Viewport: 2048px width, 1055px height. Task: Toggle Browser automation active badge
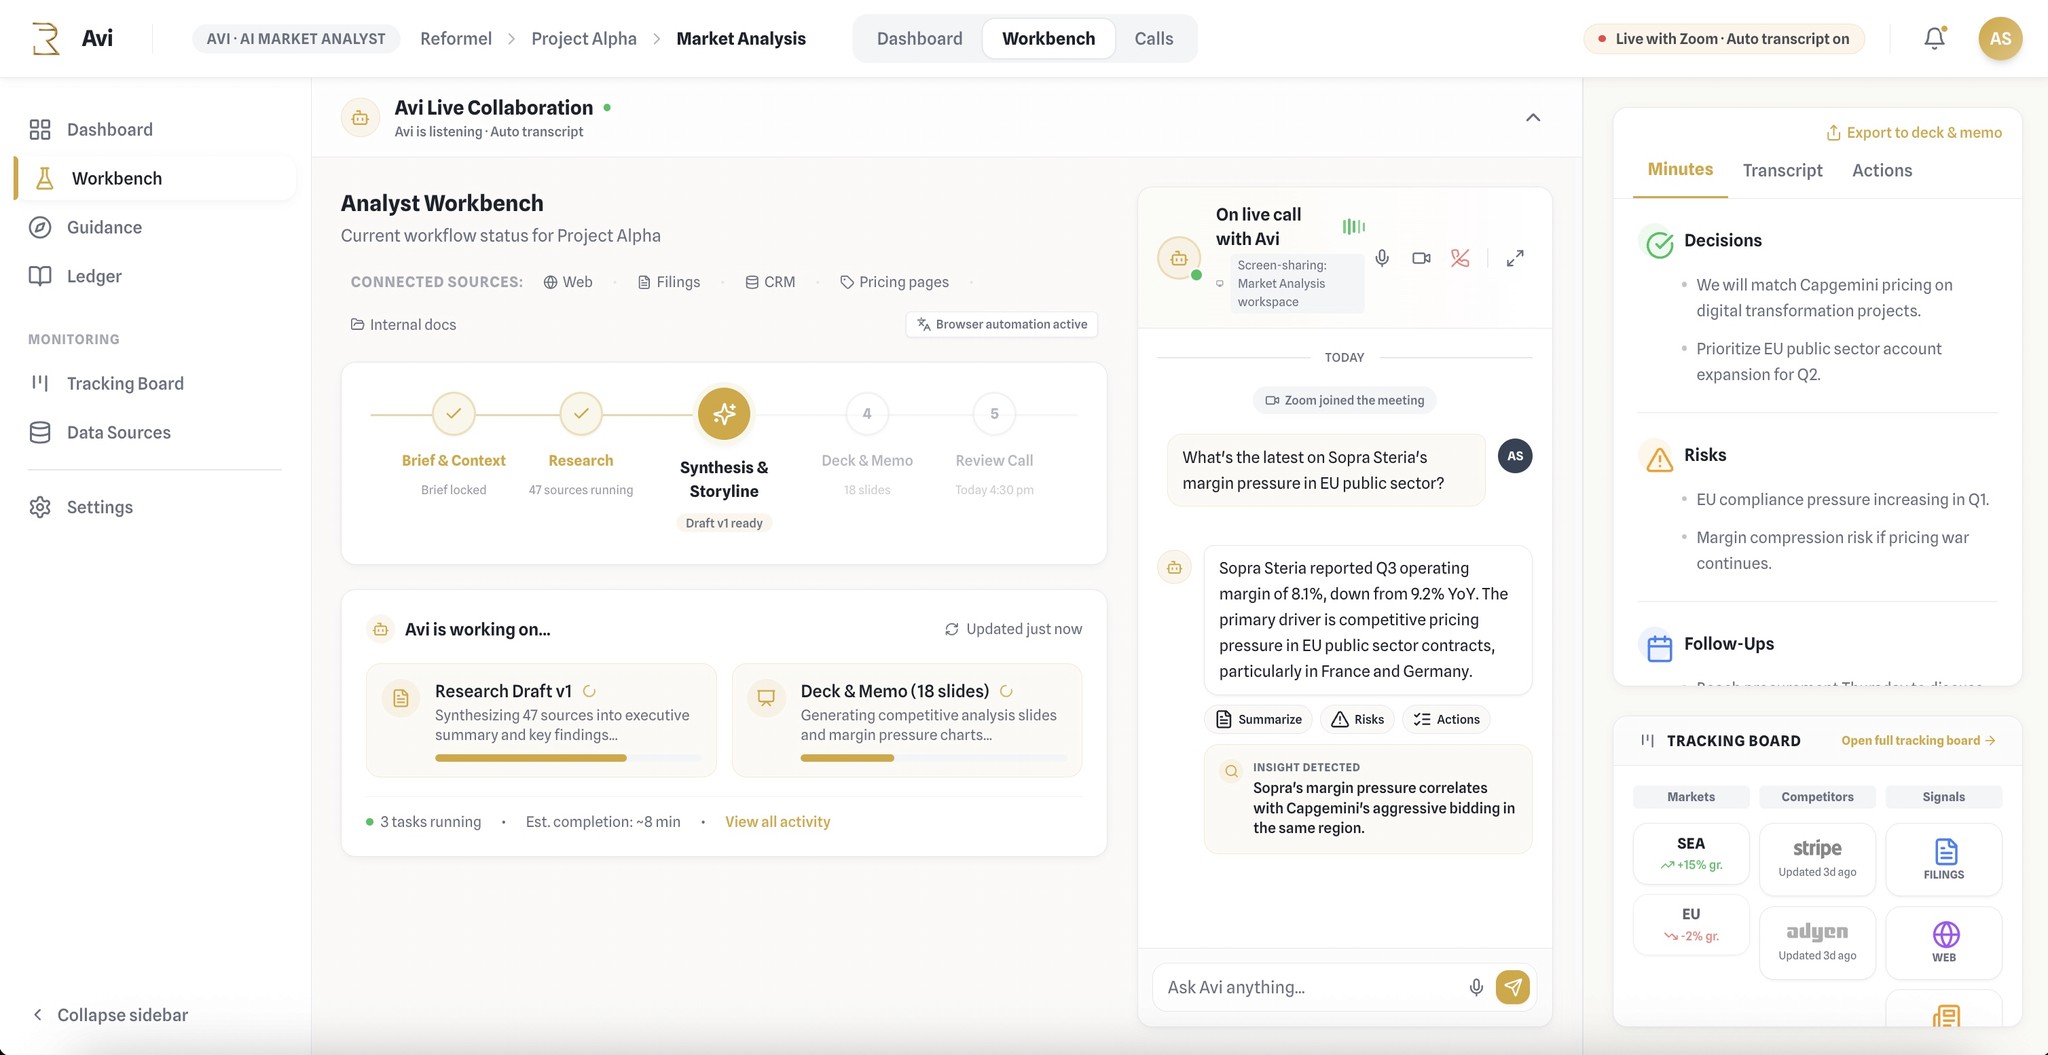click(1002, 324)
